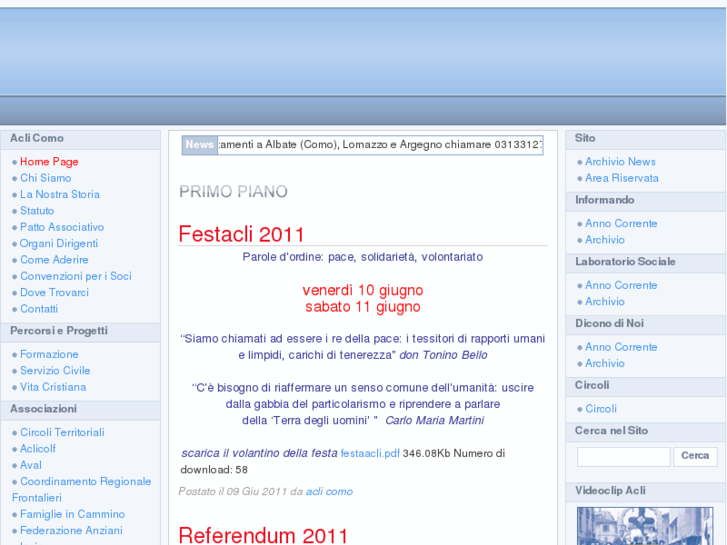Click the scrolling News ticker text
The image size is (727, 545).
tap(380, 145)
